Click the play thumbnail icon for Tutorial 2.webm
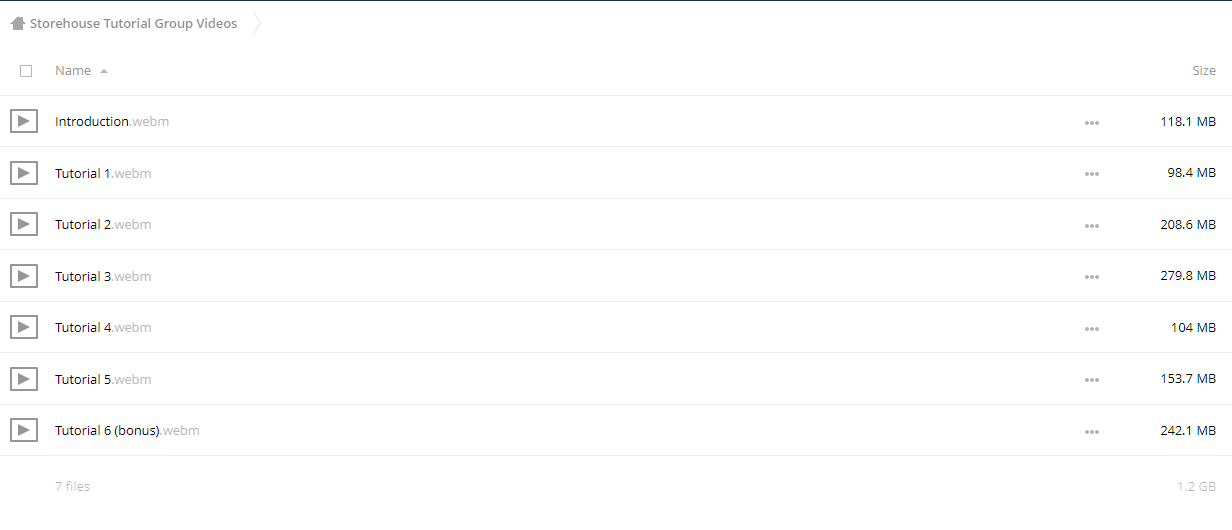The image size is (1232, 530). (x=24, y=224)
